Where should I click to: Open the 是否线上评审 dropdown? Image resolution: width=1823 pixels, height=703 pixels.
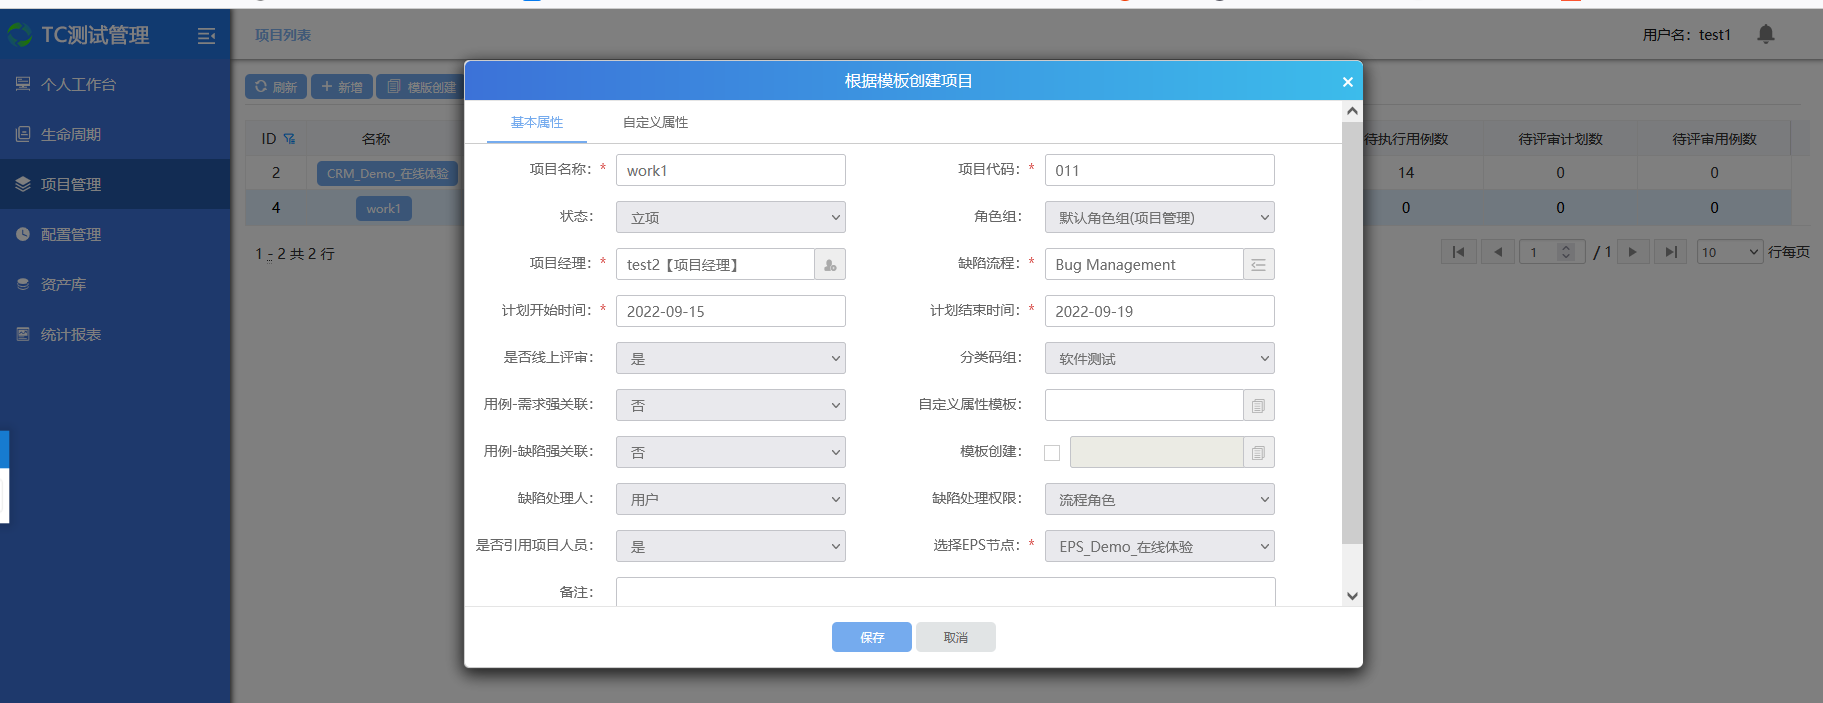point(730,359)
